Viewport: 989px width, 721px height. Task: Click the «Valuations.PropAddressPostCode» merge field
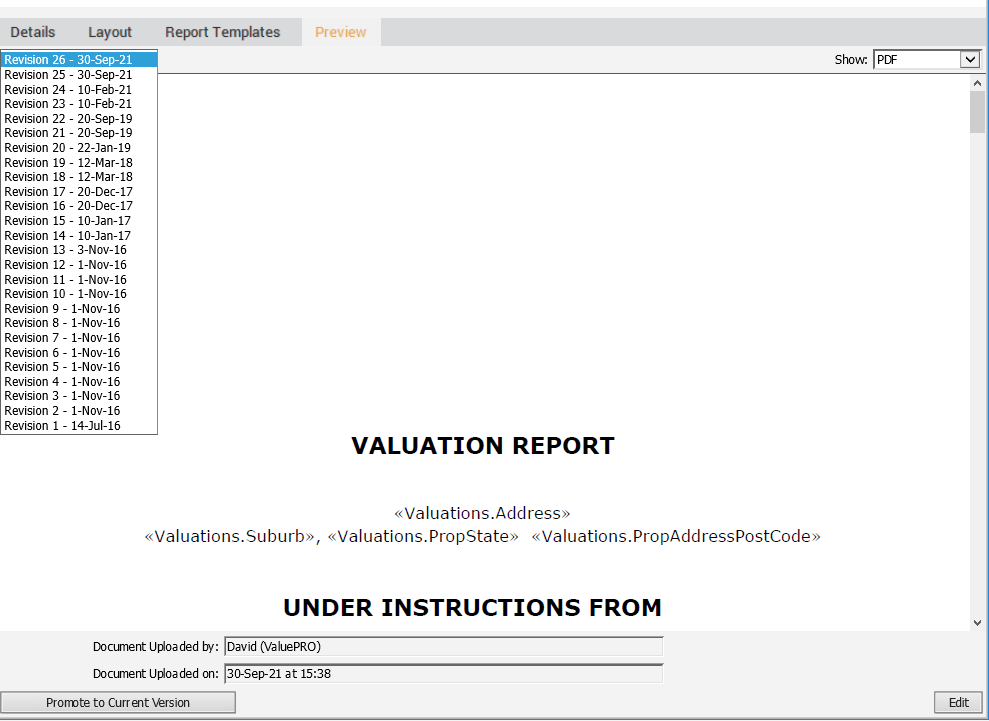point(676,536)
